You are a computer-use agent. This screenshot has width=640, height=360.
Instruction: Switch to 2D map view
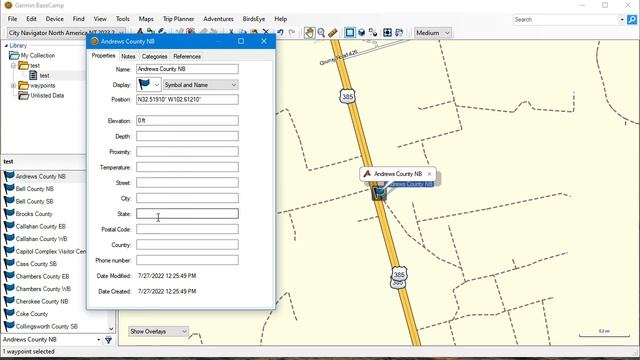point(350,33)
